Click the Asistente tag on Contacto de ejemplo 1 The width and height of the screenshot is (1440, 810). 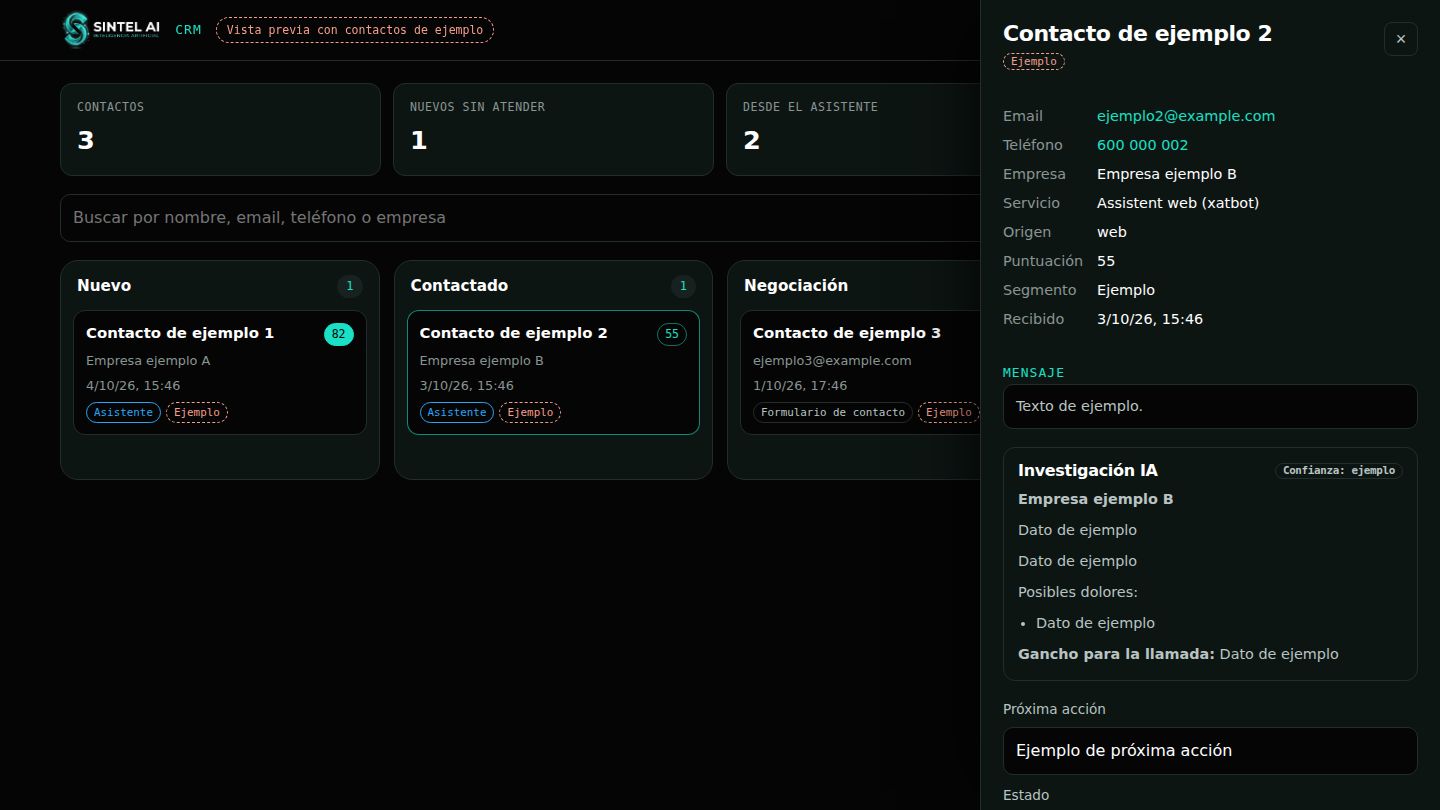click(x=123, y=412)
